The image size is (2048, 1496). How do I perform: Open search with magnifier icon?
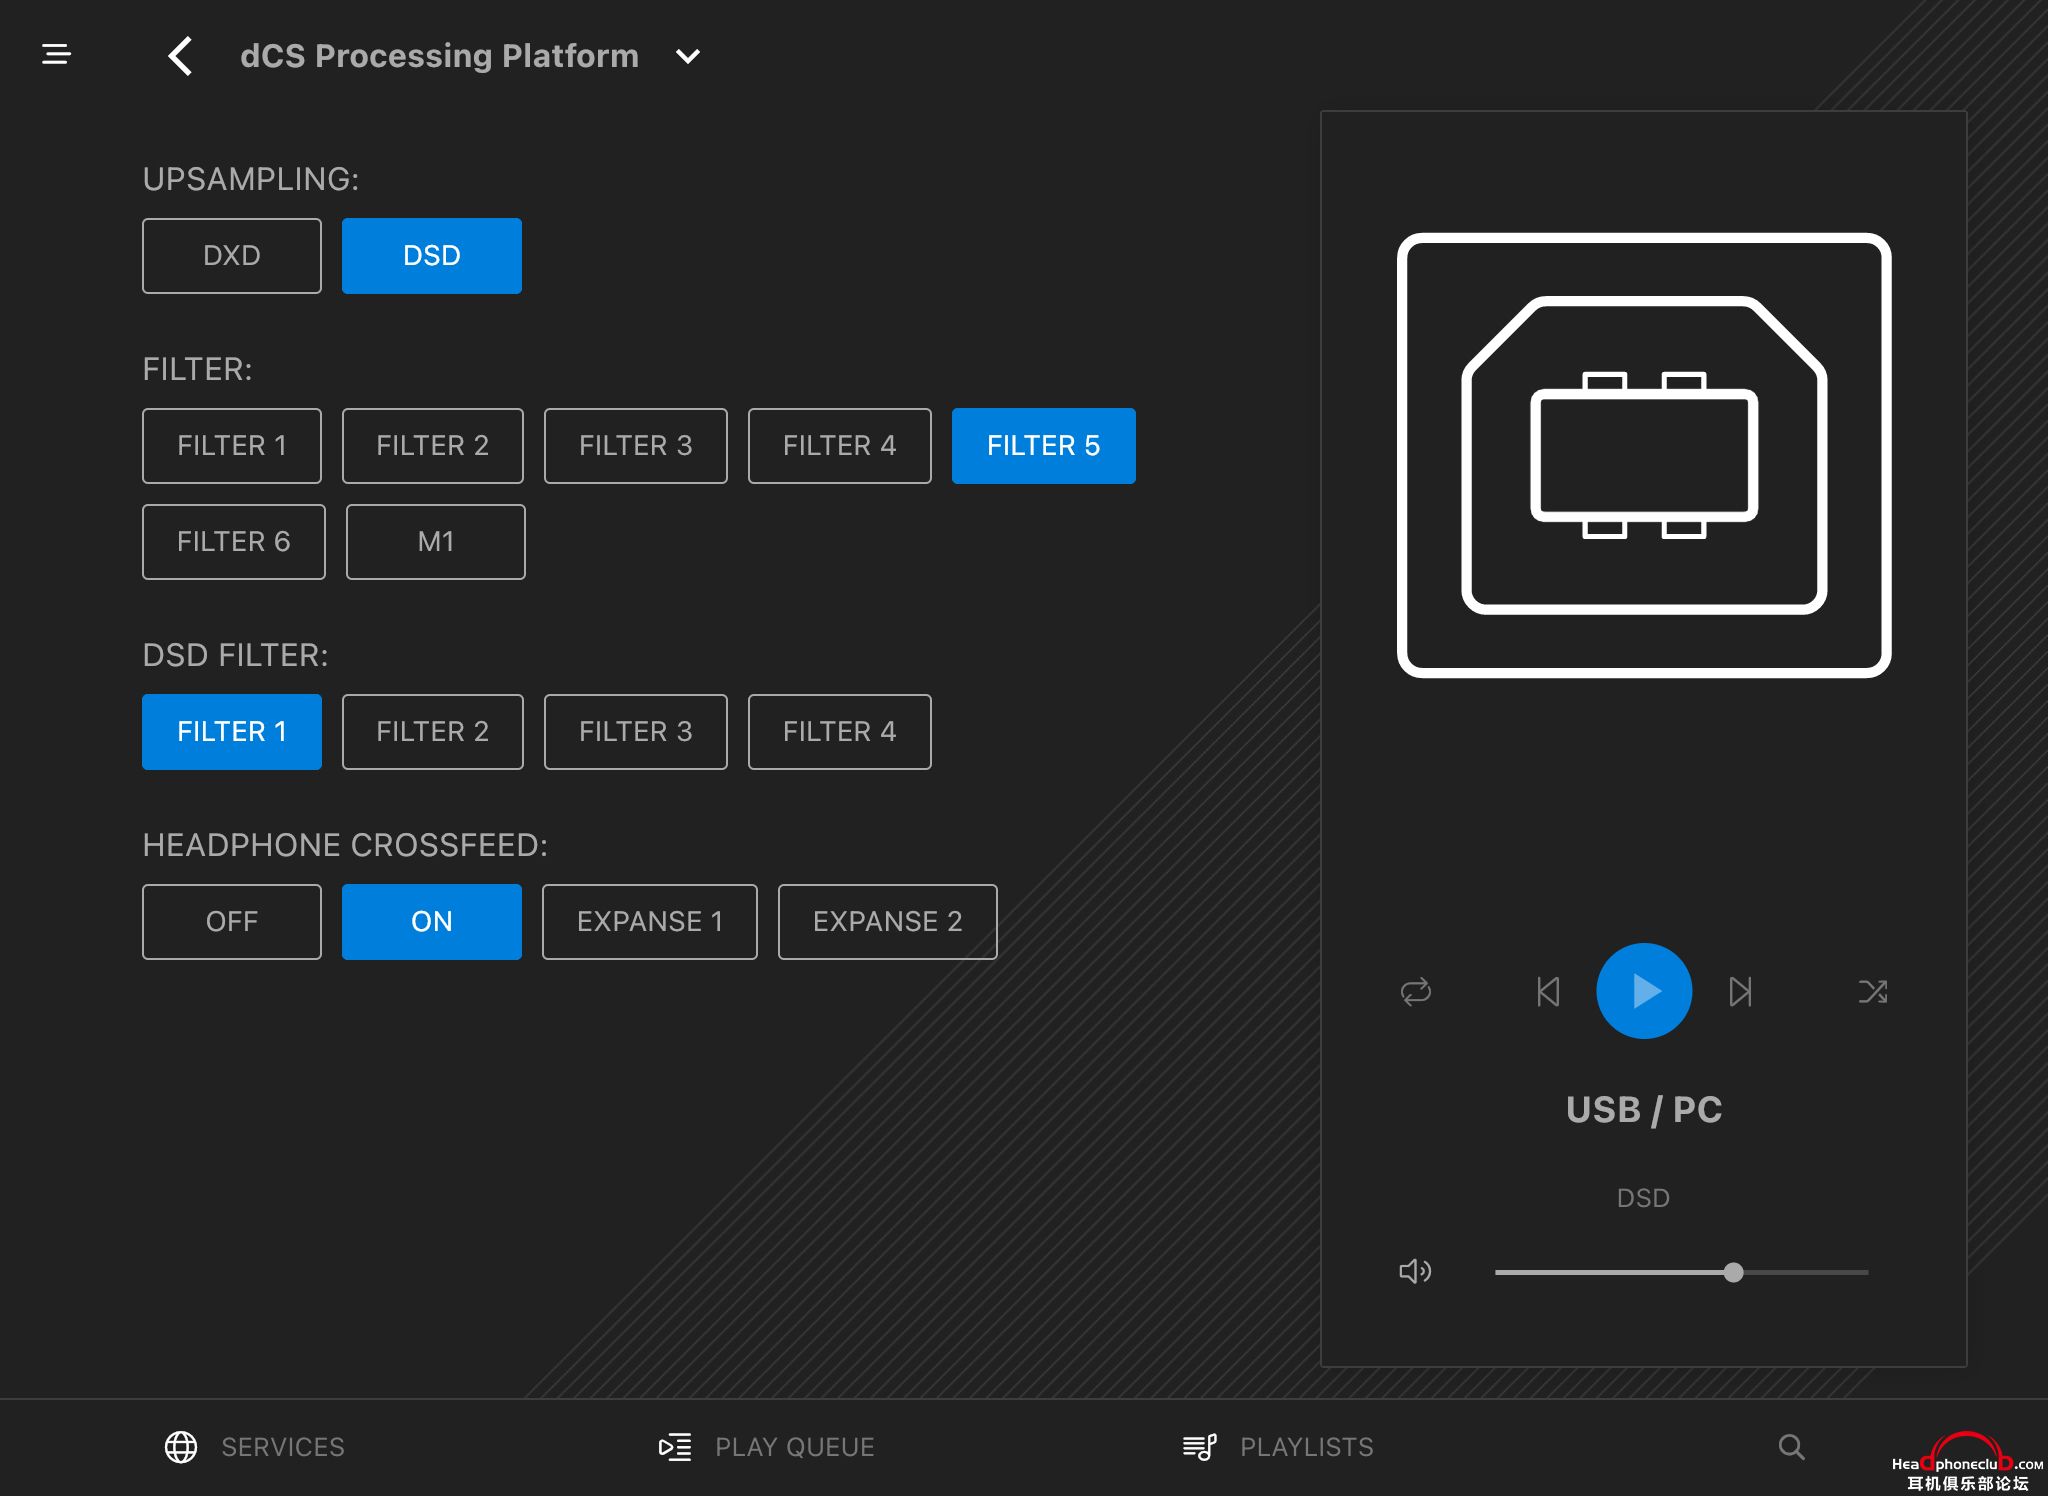[x=1791, y=1447]
